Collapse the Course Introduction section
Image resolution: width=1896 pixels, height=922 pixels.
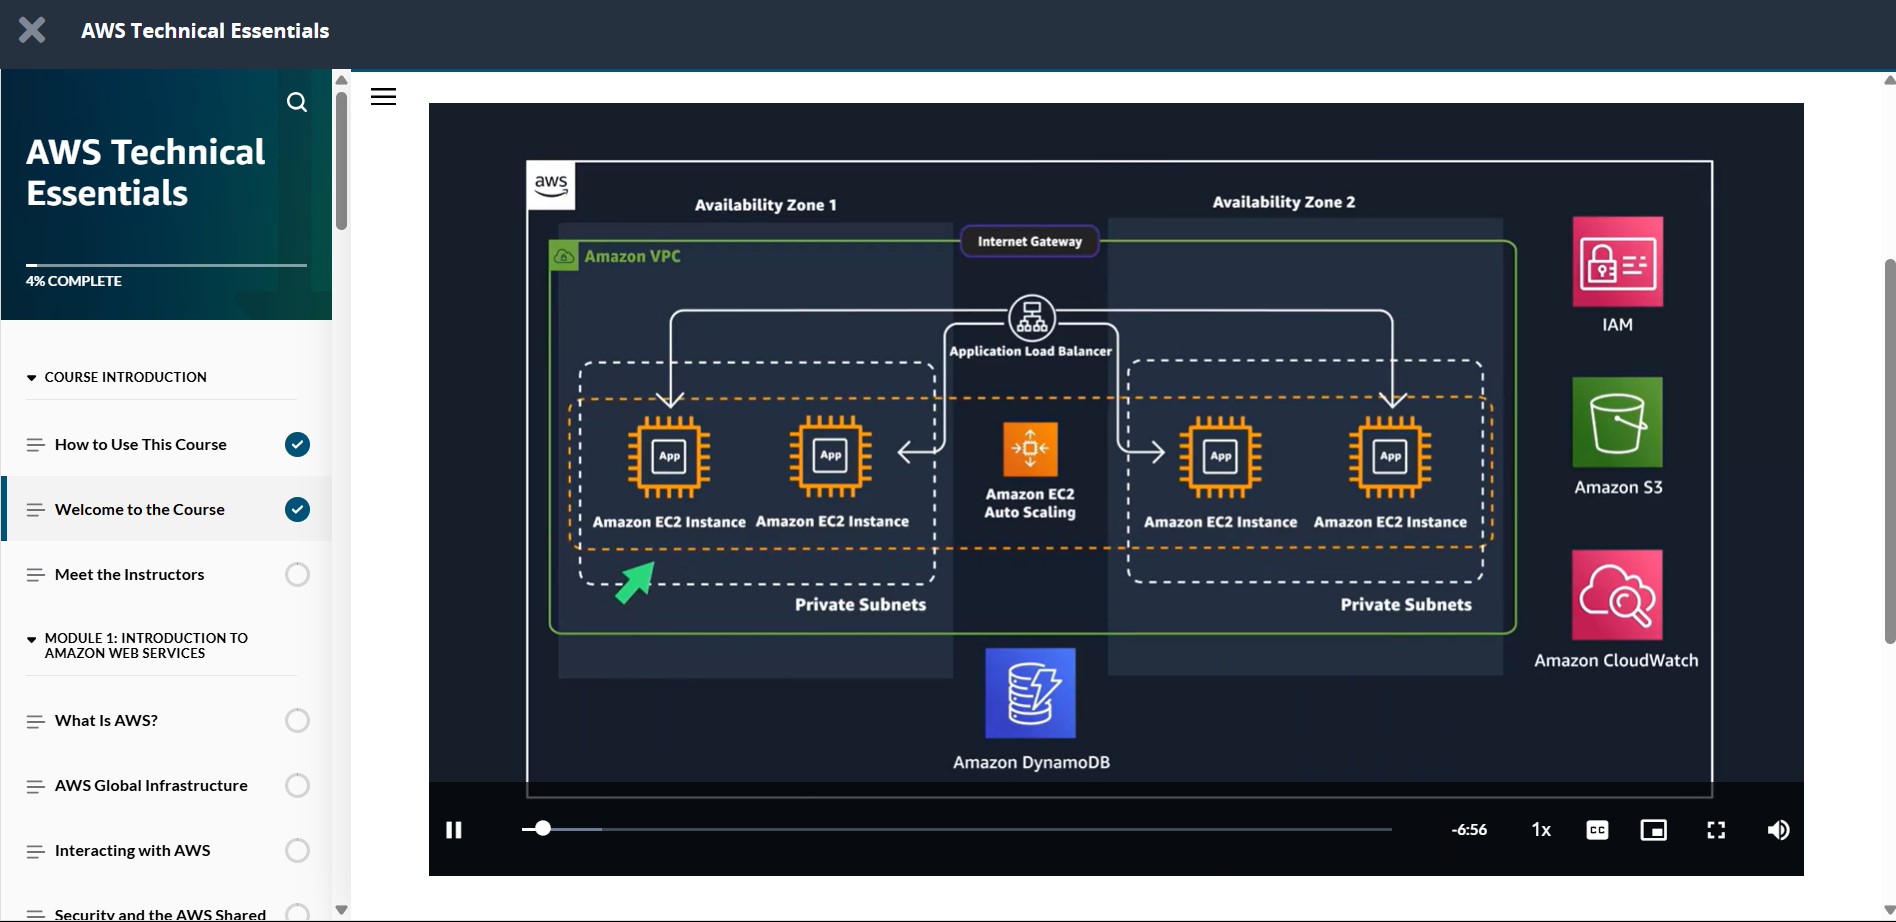click(32, 378)
